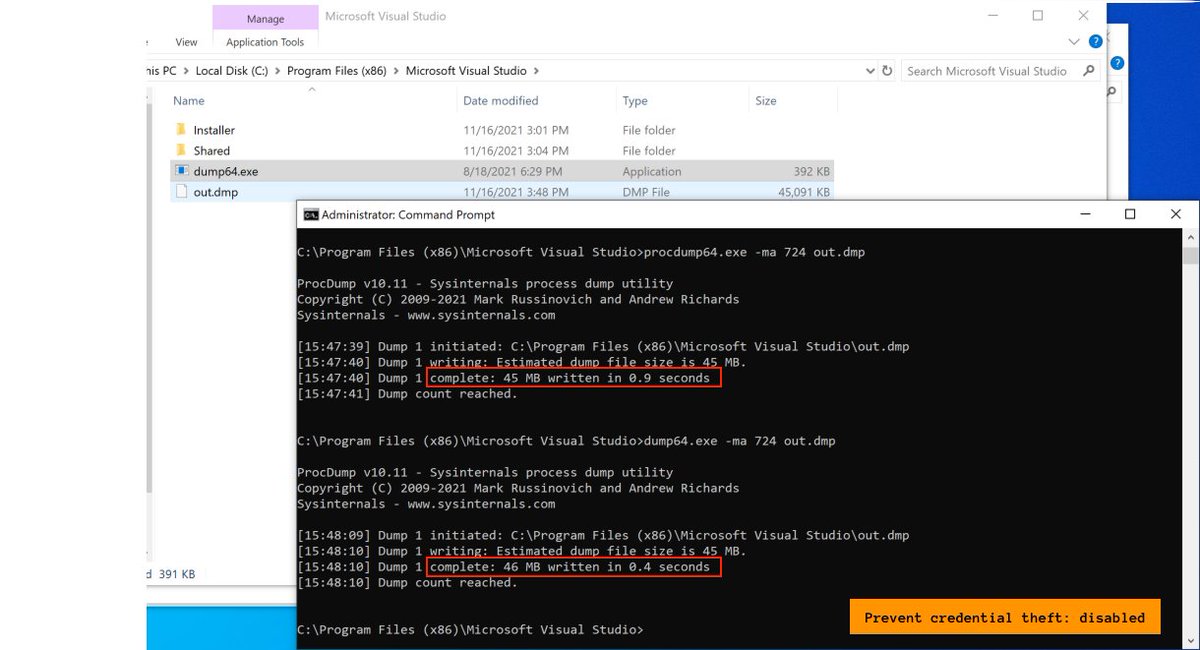Maximize the Command Prompt window
This screenshot has width=1200, height=650.
coord(1130,214)
